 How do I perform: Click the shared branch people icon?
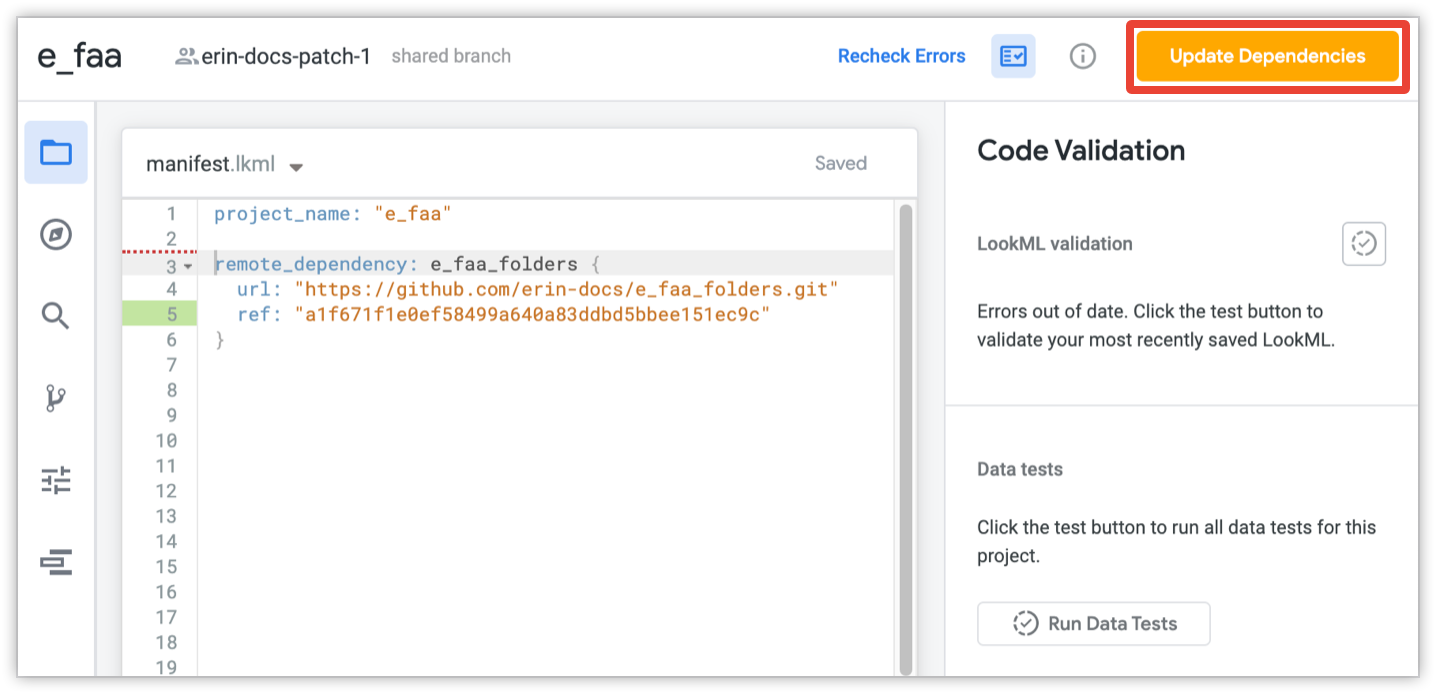(x=186, y=56)
